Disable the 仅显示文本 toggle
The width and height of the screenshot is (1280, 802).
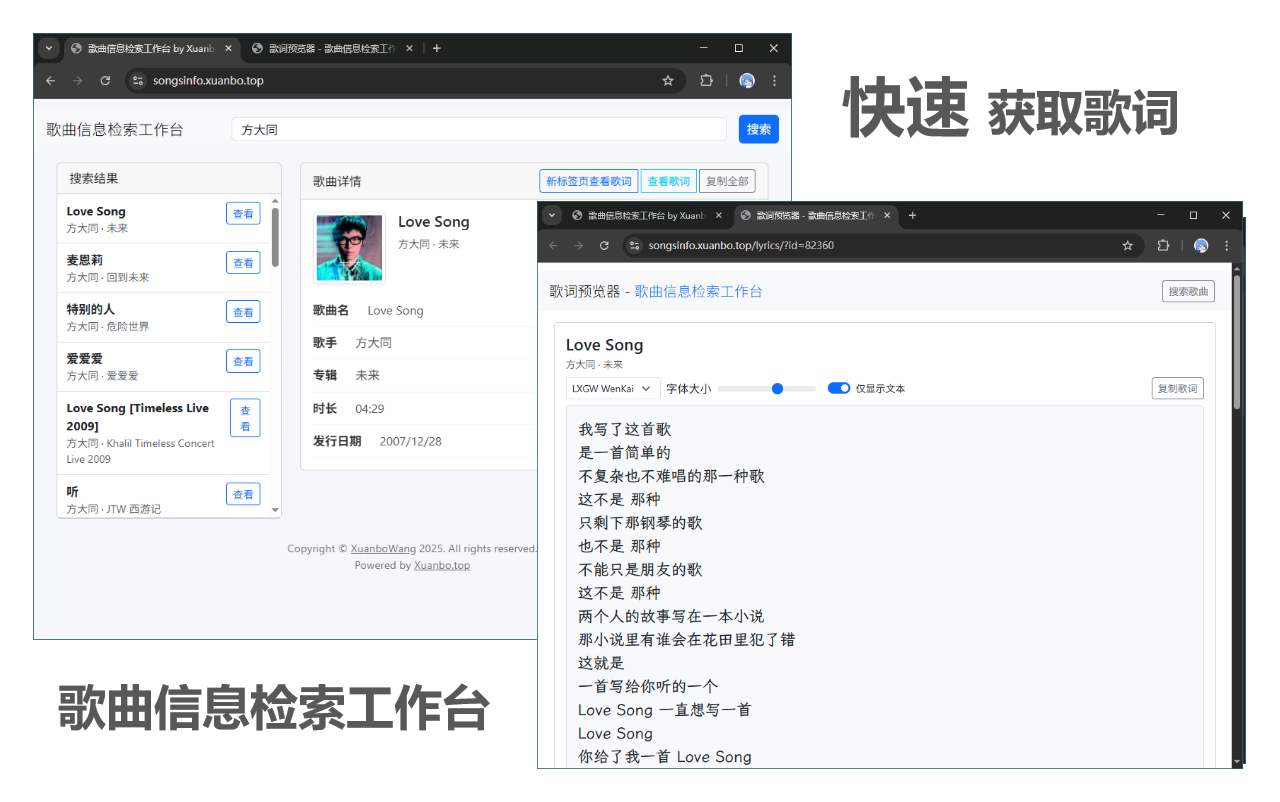point(839,387)
